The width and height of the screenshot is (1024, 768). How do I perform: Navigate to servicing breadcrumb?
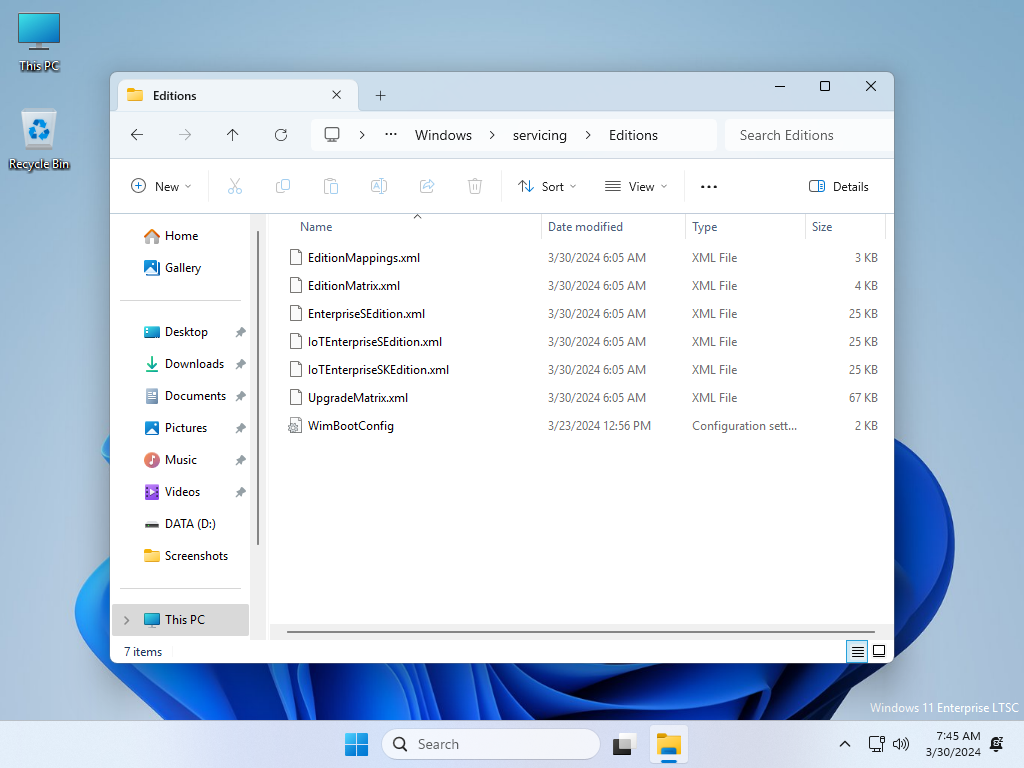(539, 135)
